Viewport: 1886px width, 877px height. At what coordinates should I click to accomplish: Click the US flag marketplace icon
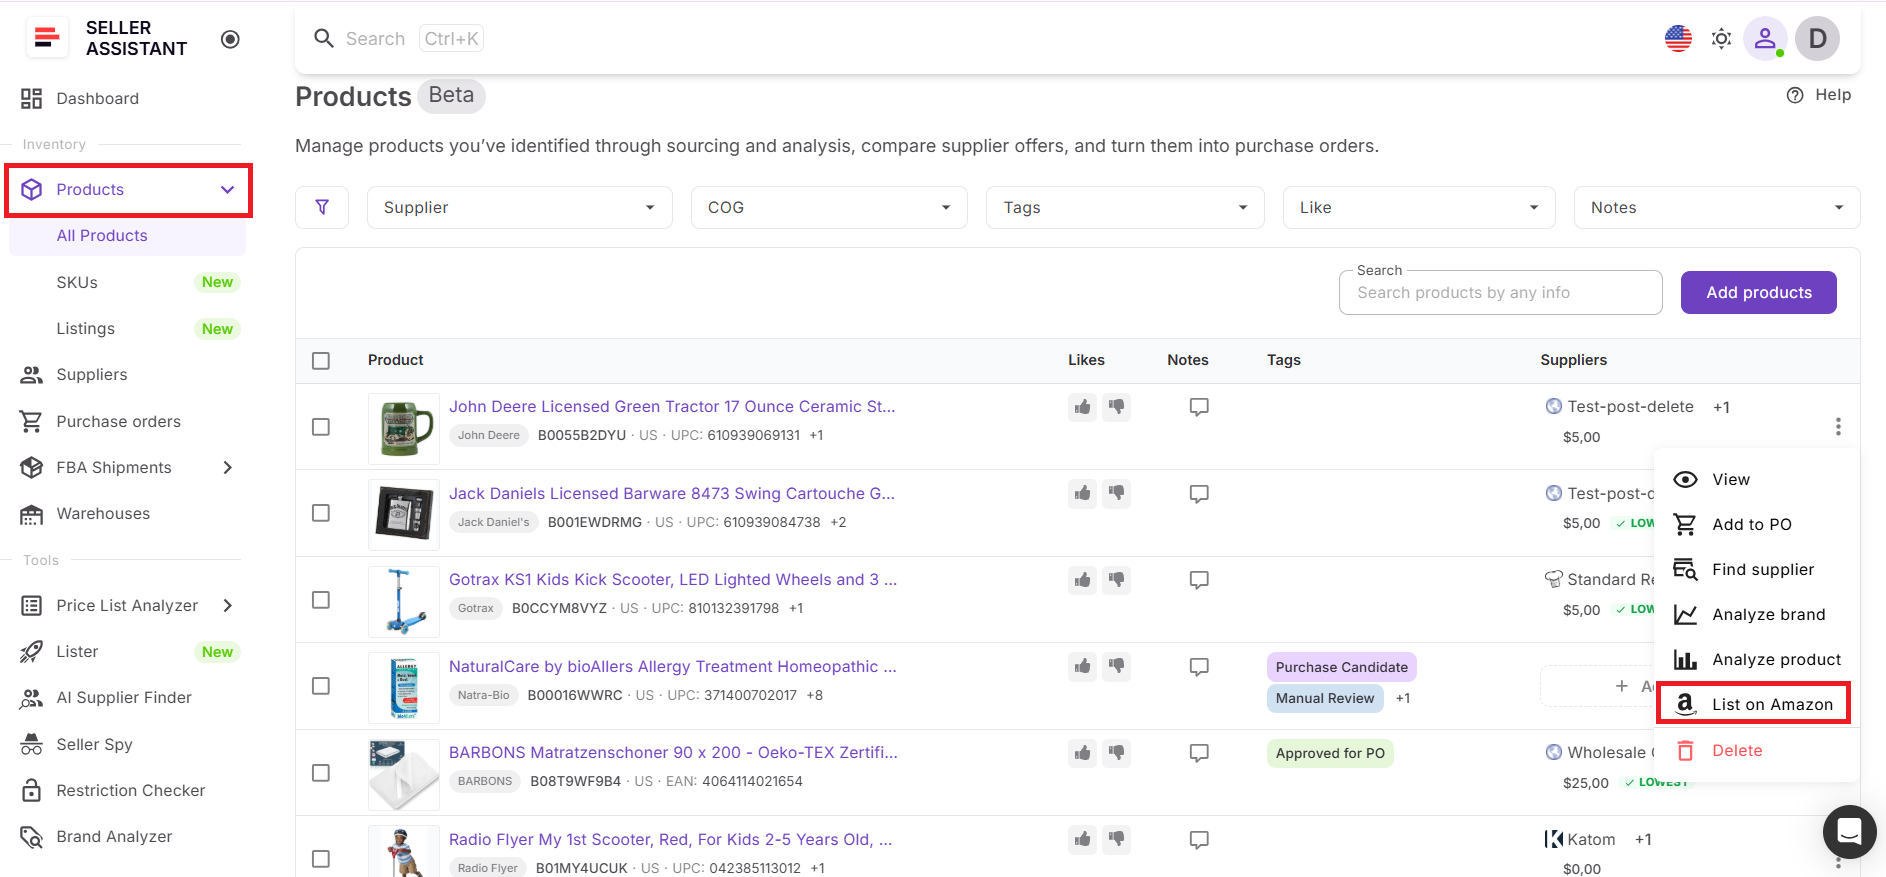click(x=1678, y=38)
